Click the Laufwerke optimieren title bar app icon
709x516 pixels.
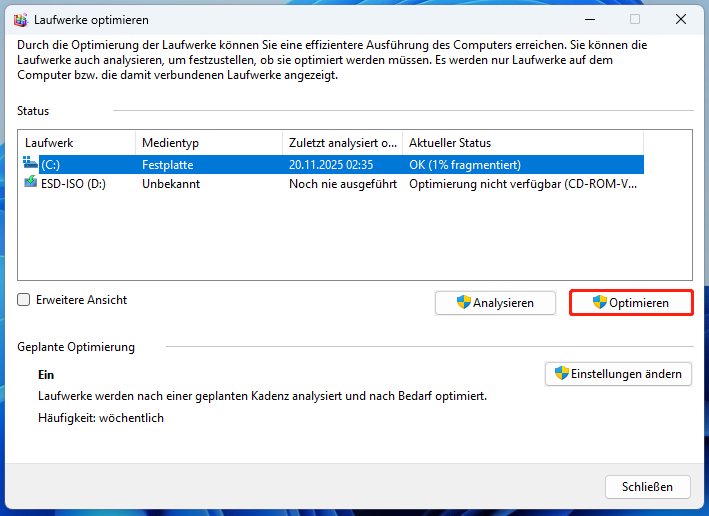20,20
